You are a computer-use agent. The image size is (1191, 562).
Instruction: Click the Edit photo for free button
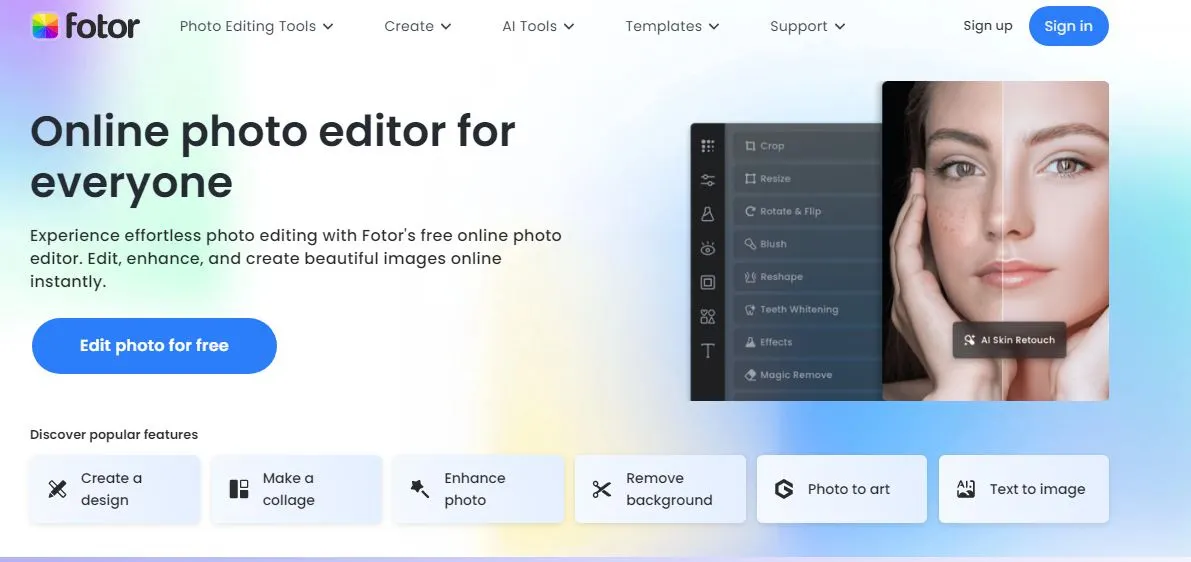(154, 346)
